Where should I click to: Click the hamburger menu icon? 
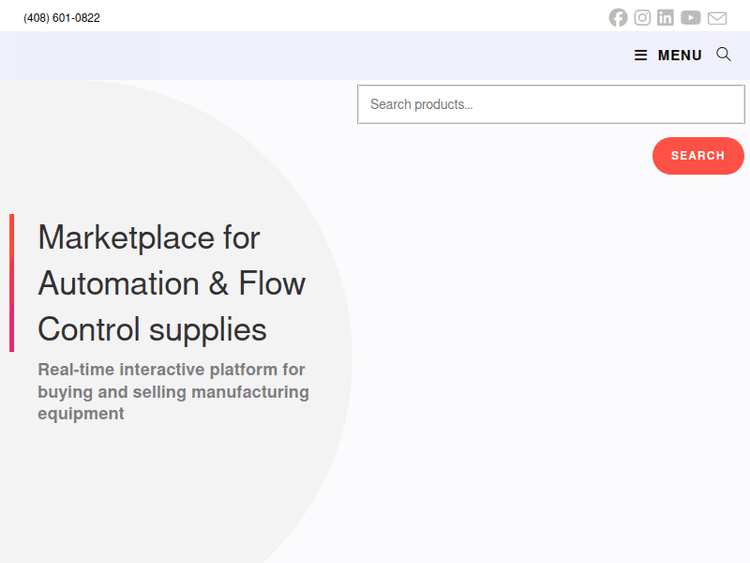click(x=641, y=56)
